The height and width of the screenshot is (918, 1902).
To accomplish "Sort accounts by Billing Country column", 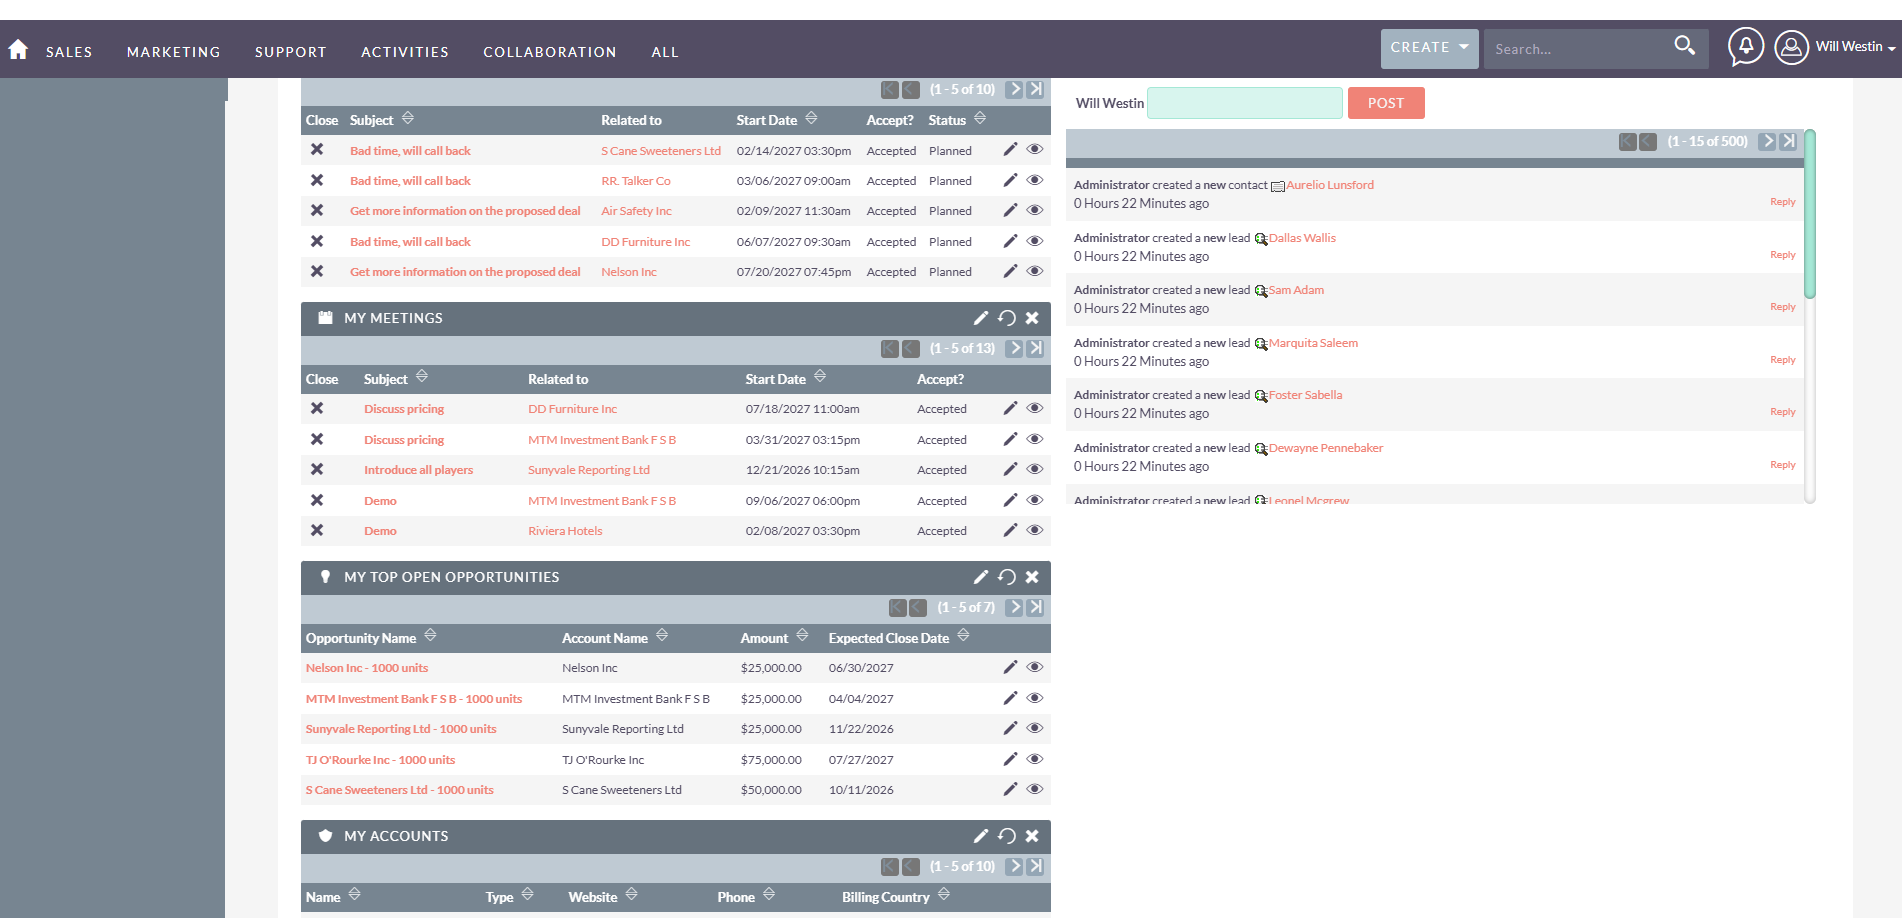I will (944, 895).
